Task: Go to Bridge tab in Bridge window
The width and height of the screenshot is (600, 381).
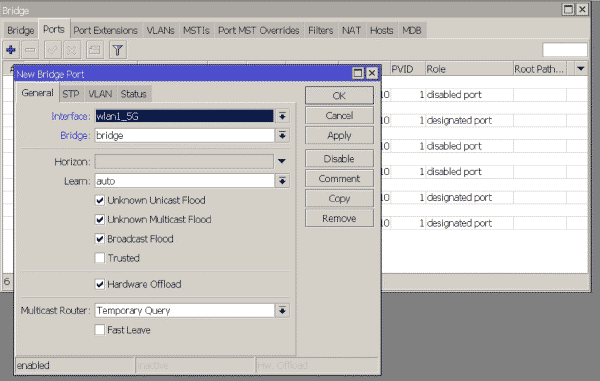Action: [x=21, y=31]
